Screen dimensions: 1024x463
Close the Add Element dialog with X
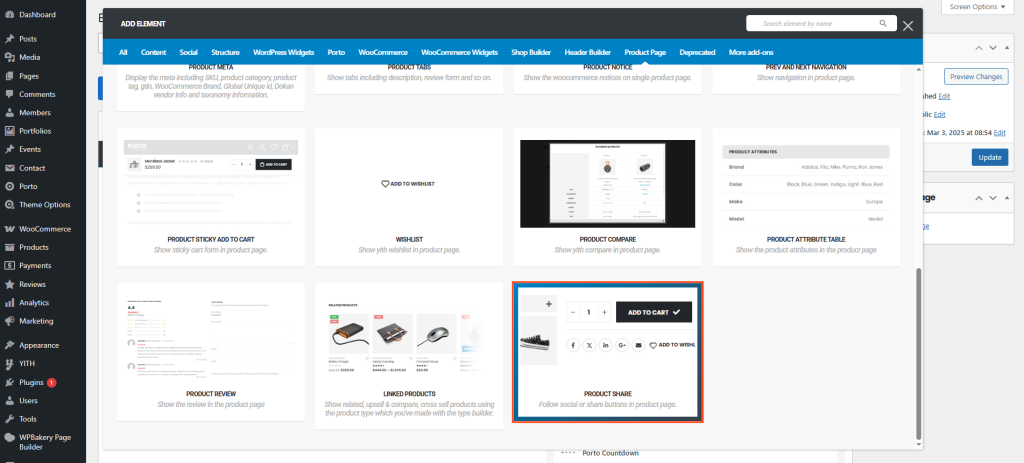(908, 25)
